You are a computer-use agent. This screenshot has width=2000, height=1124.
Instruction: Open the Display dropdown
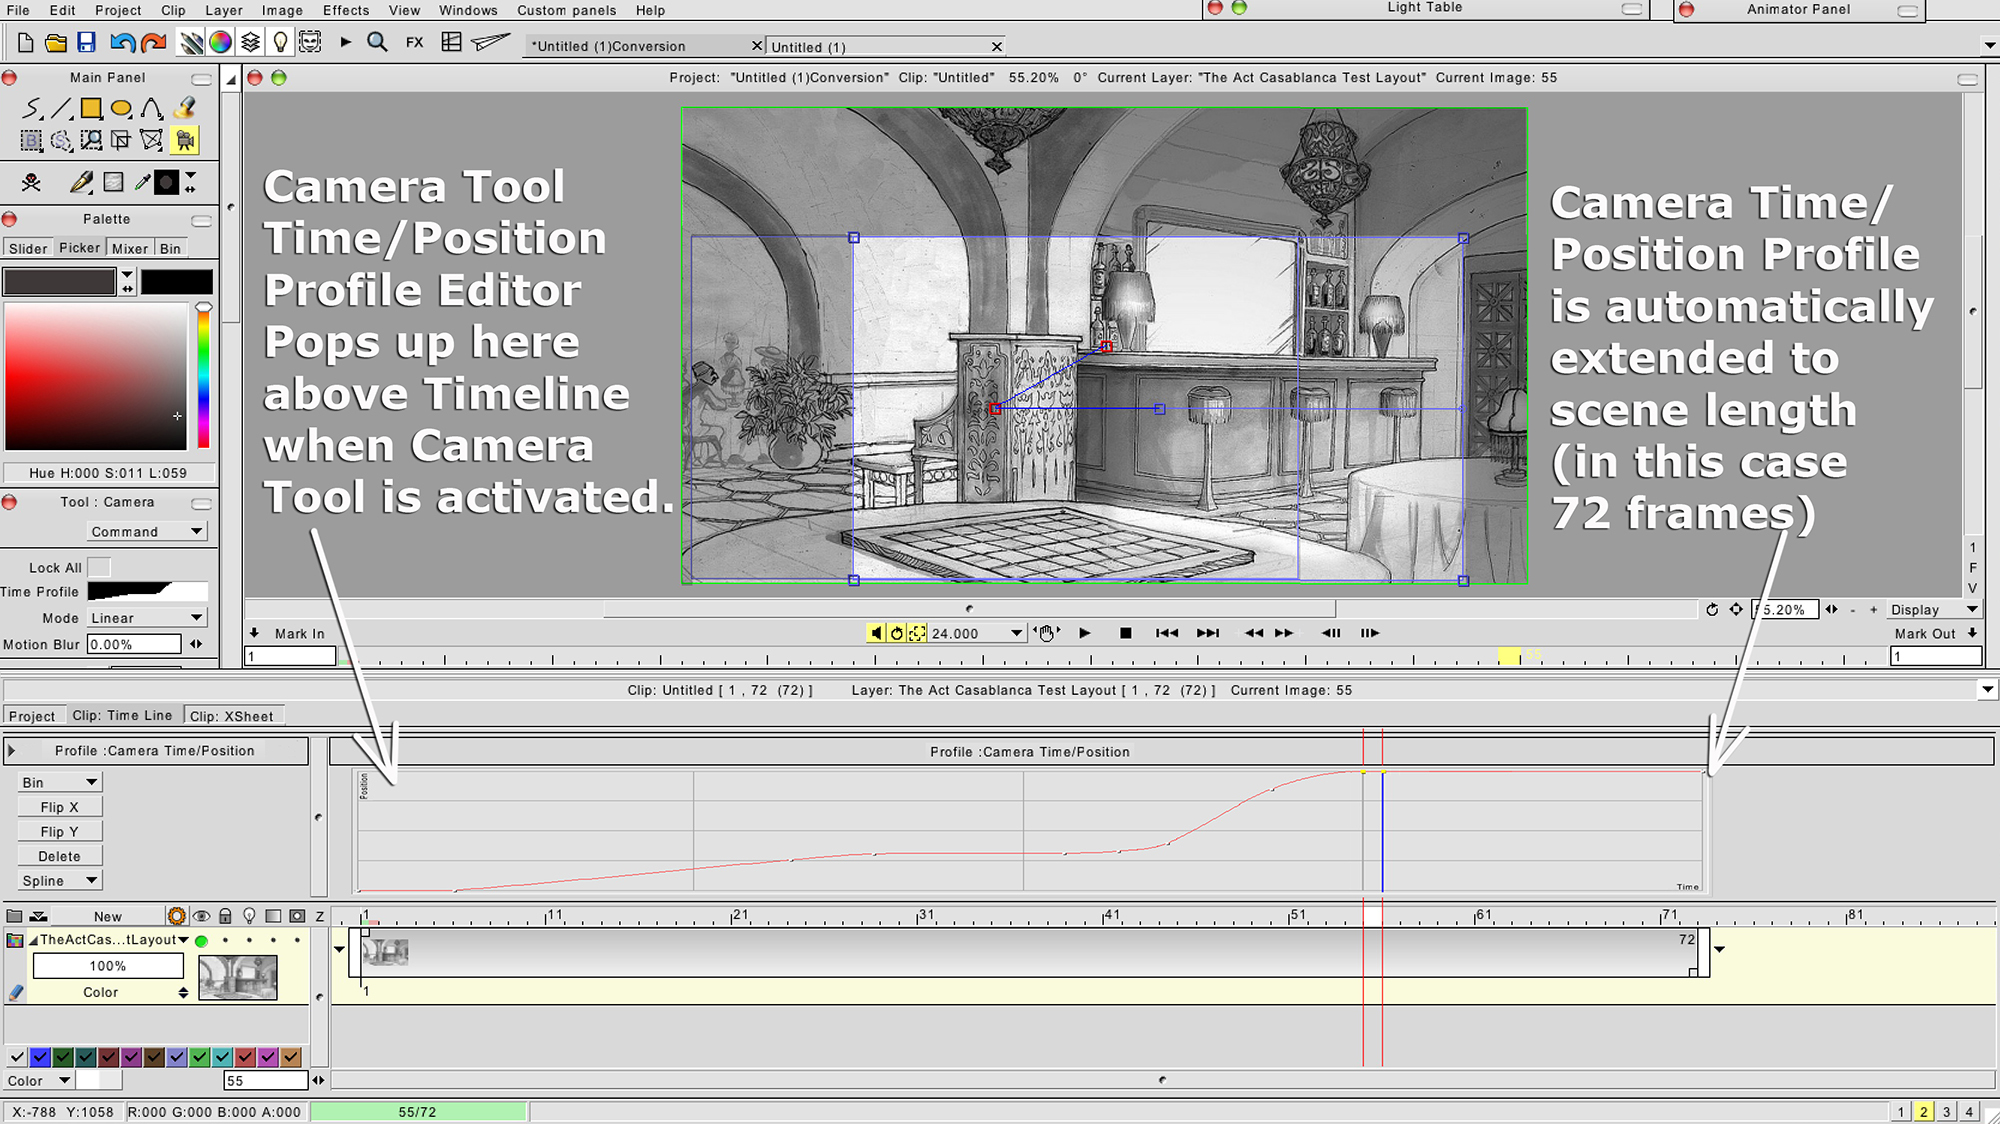click(x=1934, y=610)
